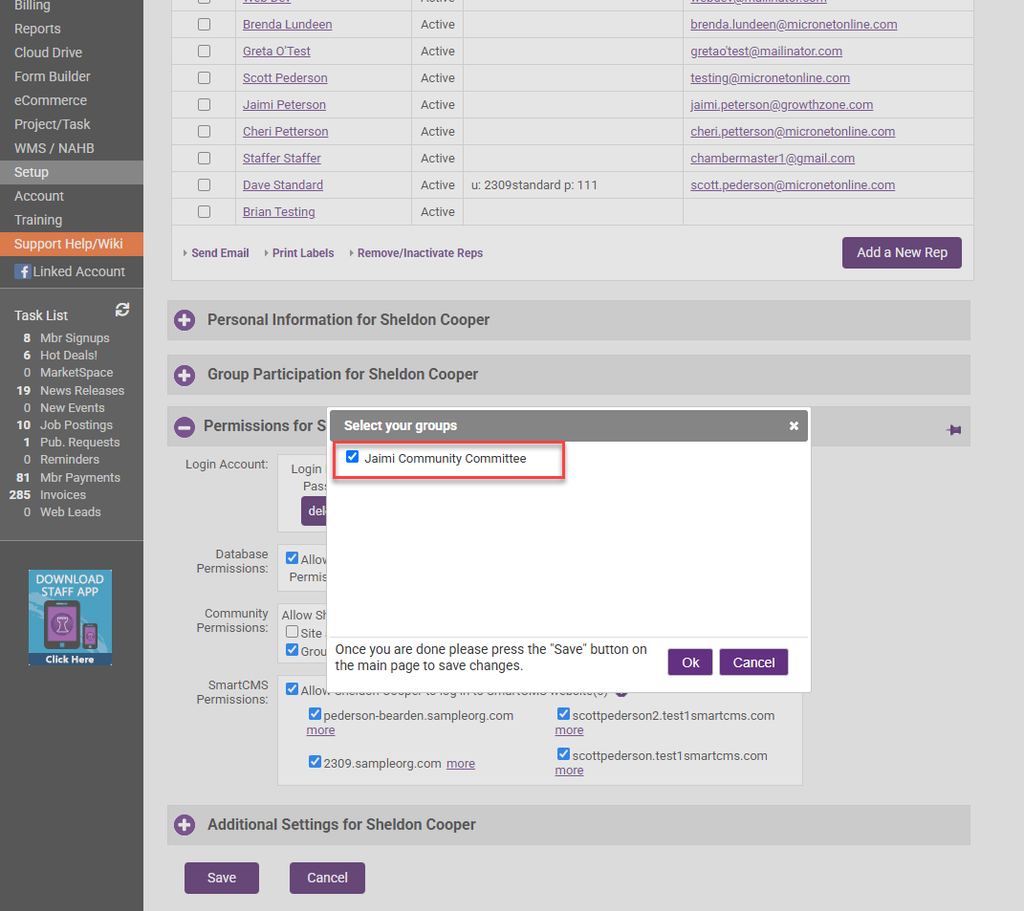Click the main page Save button

(221, 878)
